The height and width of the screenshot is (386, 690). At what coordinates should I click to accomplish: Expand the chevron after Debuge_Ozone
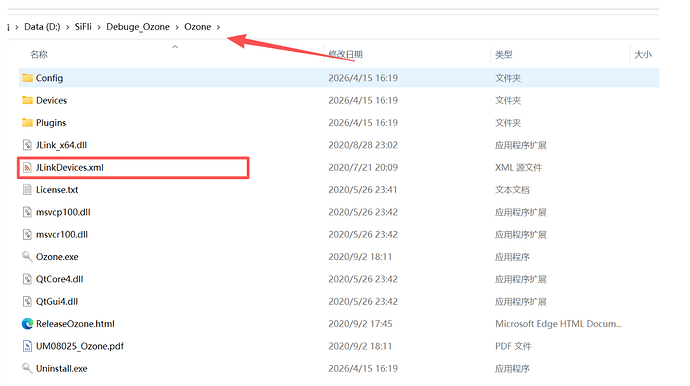177,27
